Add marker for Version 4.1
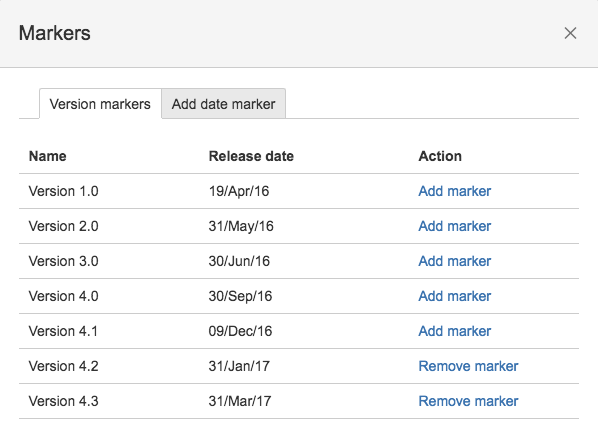 455,331
